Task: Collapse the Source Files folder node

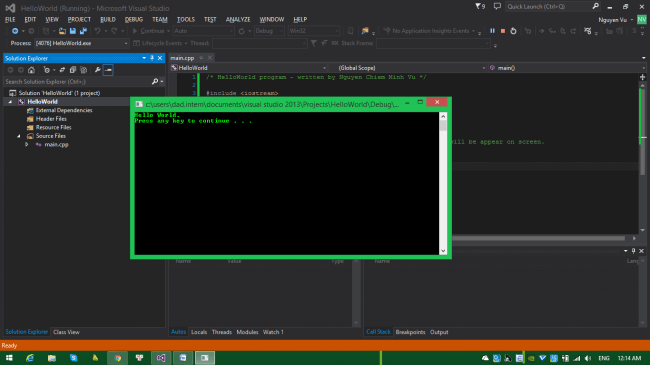Action: point(19,136)
